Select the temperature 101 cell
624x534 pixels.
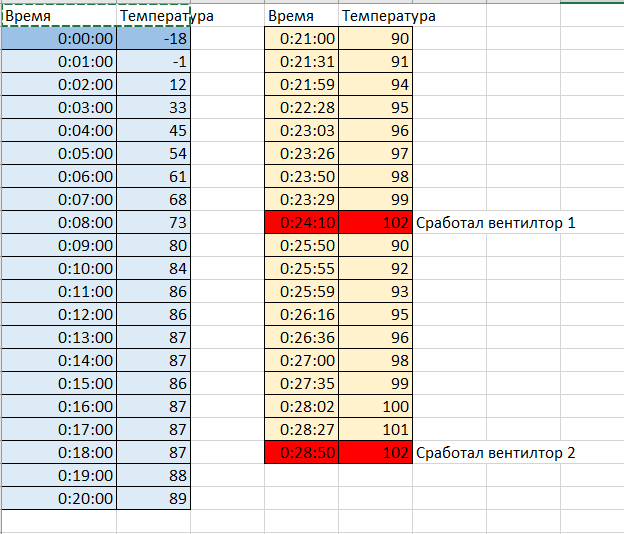pyautogui.click(x=376, y=429)
